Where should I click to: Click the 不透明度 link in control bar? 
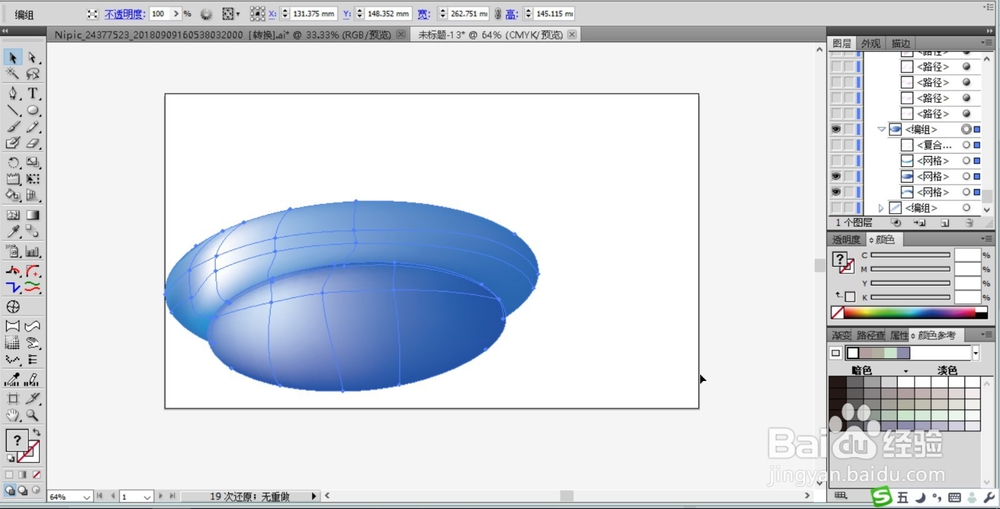125,13
